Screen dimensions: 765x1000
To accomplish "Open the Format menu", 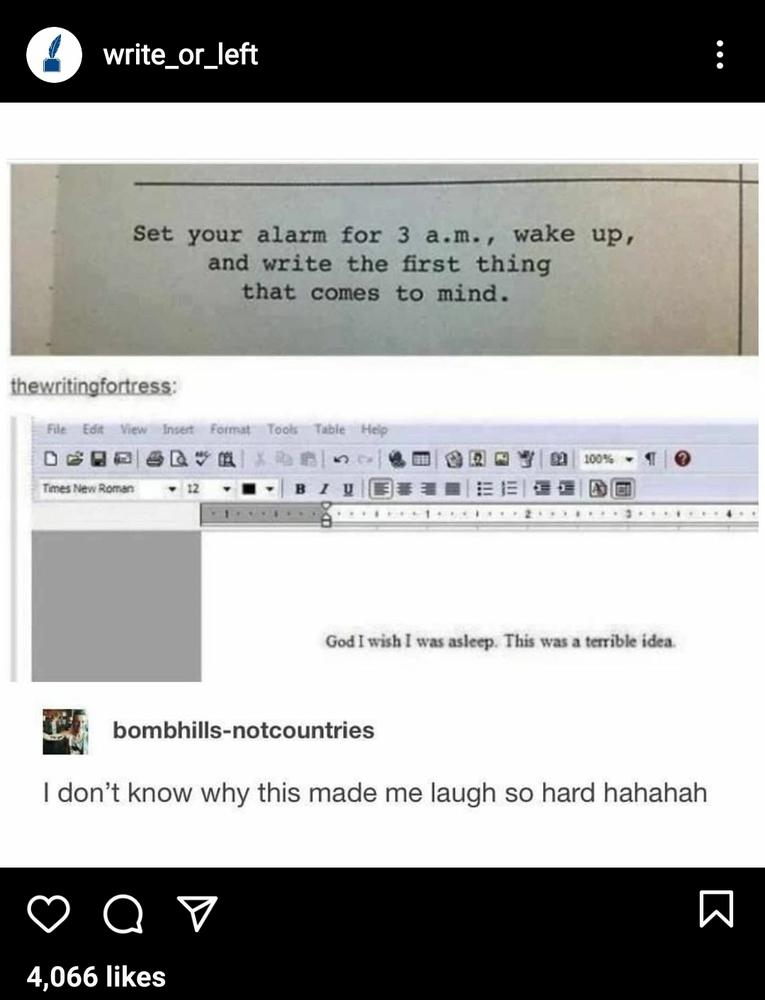I will coord(230,429).
